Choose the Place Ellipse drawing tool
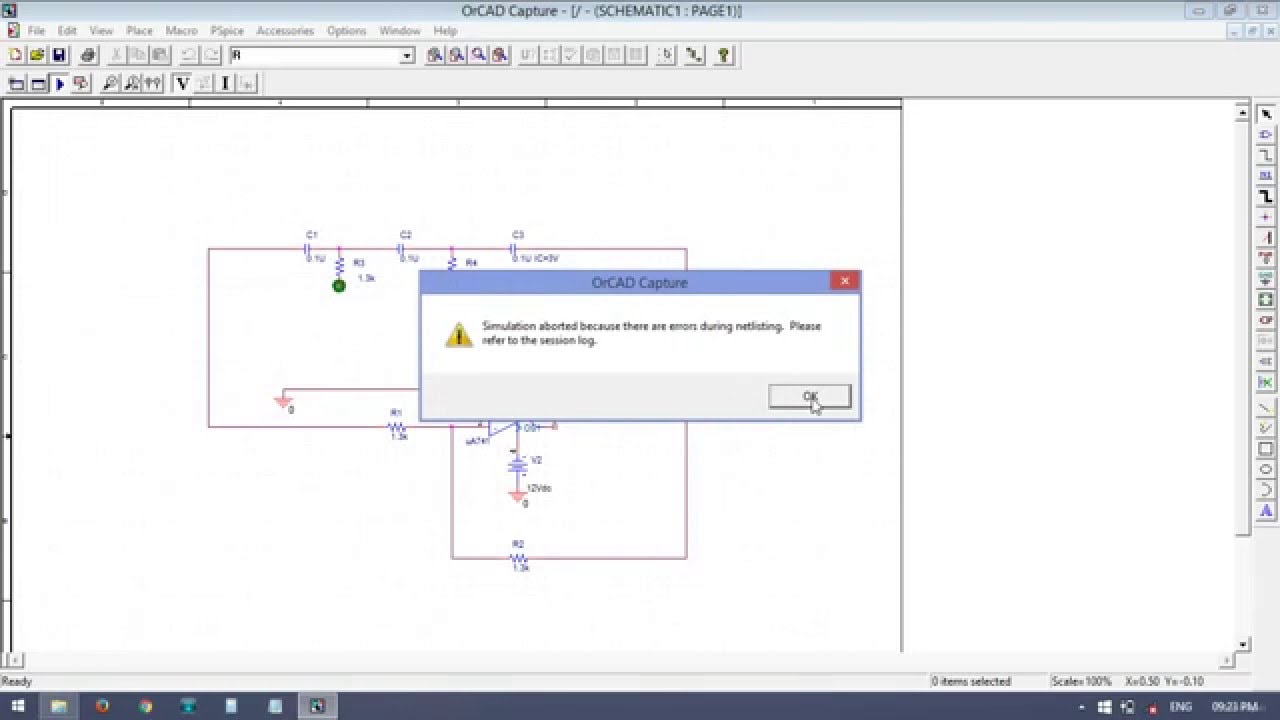 click(x=1266, y=470)
